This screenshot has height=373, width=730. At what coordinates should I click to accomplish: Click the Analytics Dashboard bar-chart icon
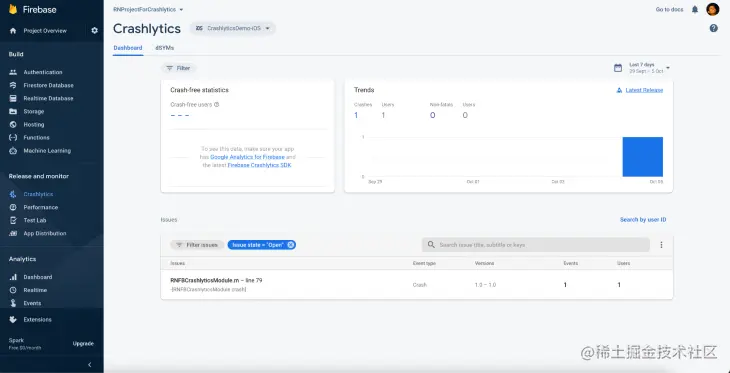tap(13, 277)
